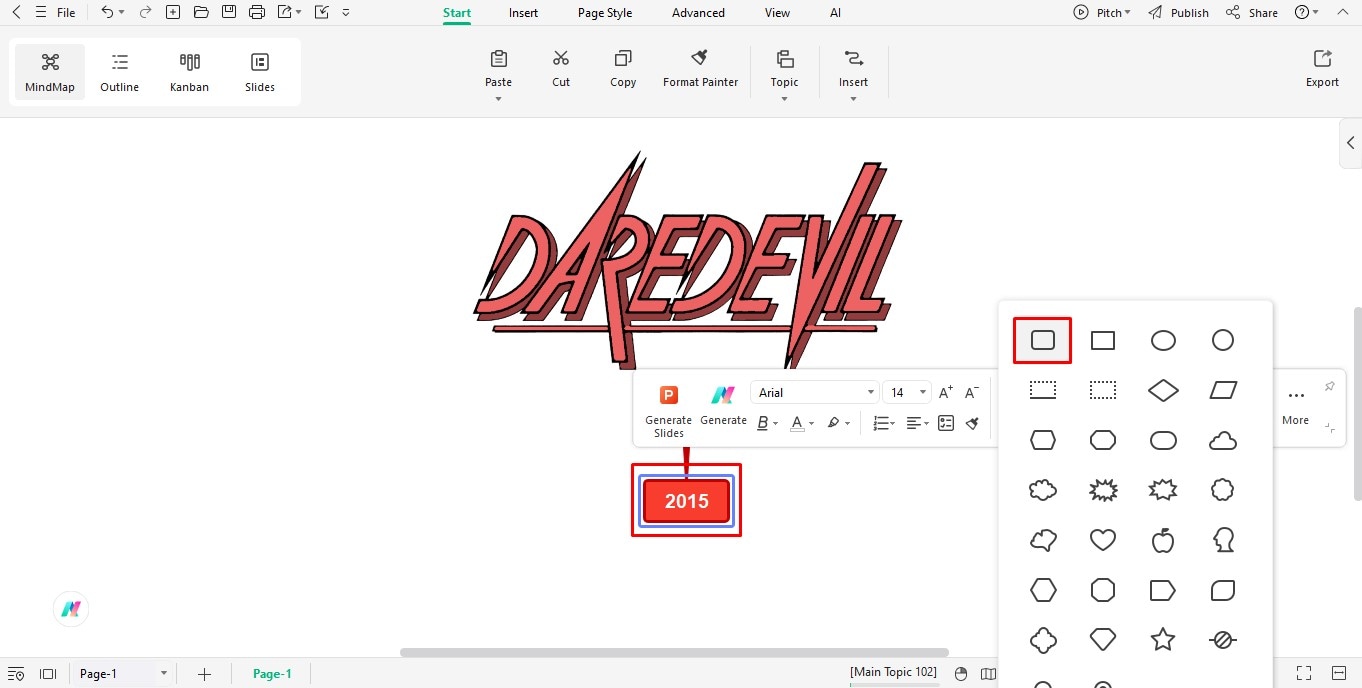Choose the cloud shape
1362x688 pixels.
click(1223, 440)
